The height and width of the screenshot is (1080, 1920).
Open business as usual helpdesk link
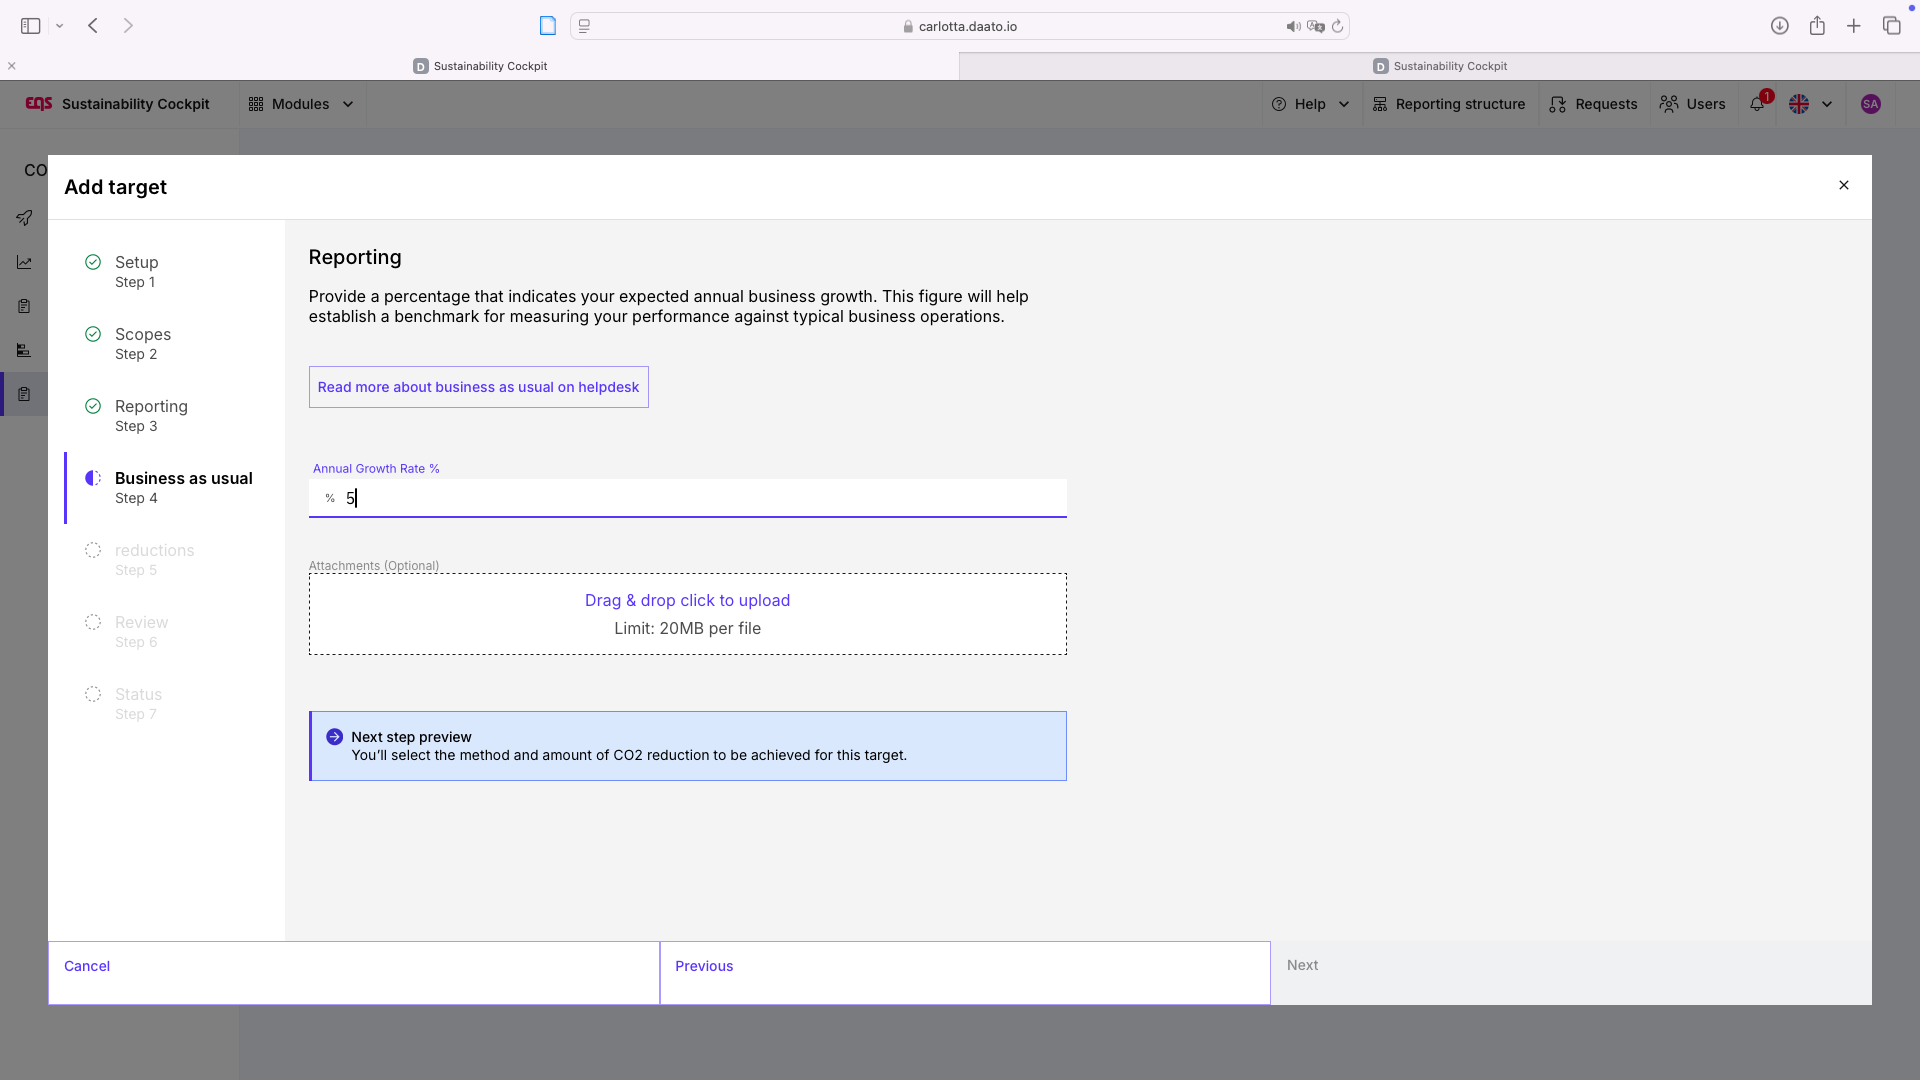click(x=478, y=387)
